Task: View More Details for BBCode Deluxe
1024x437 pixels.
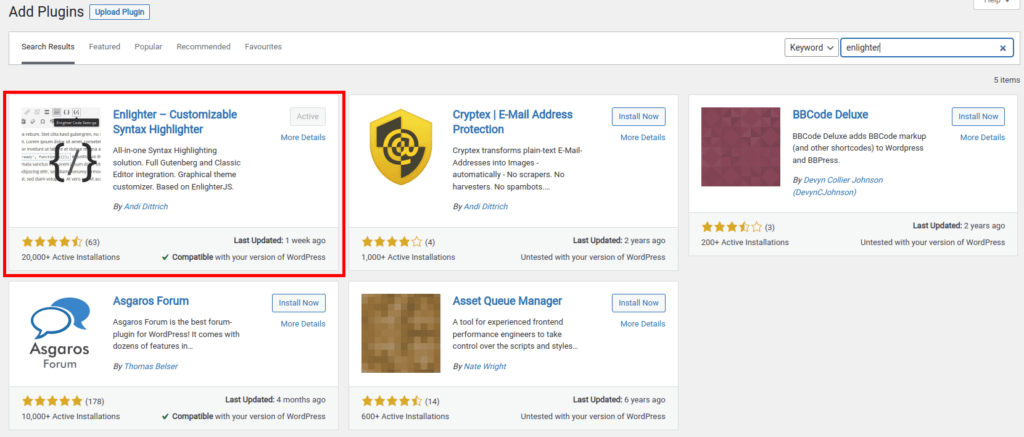Action: click(982, 137)
